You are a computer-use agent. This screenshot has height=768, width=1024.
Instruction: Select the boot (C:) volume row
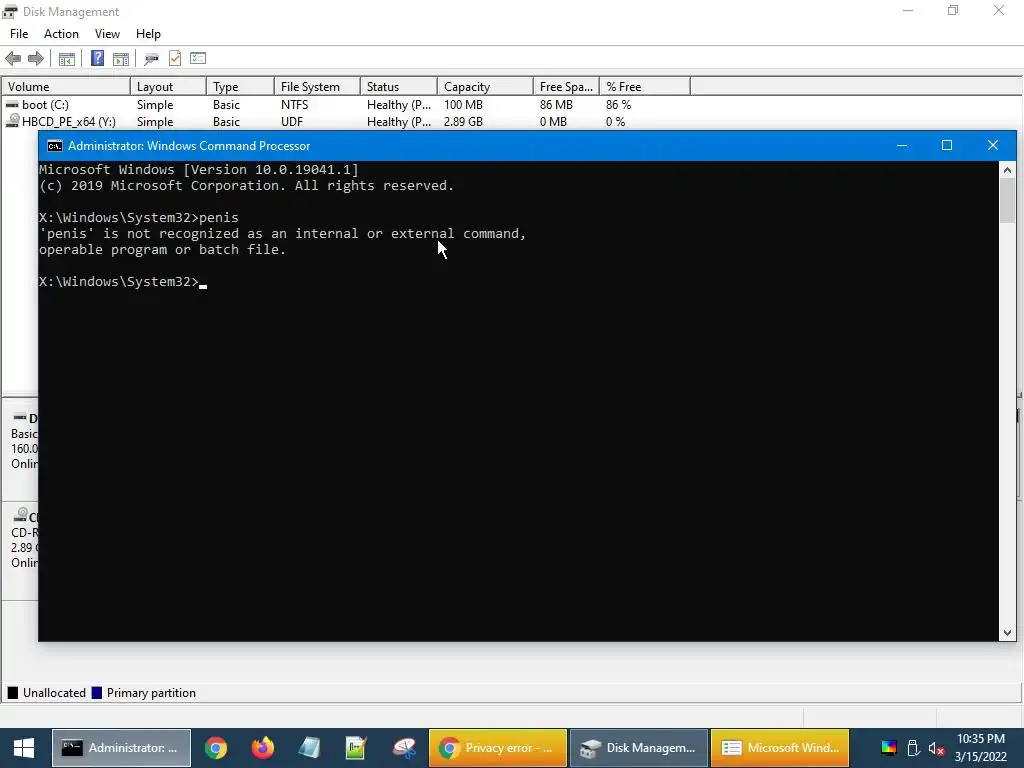[346, 104]
